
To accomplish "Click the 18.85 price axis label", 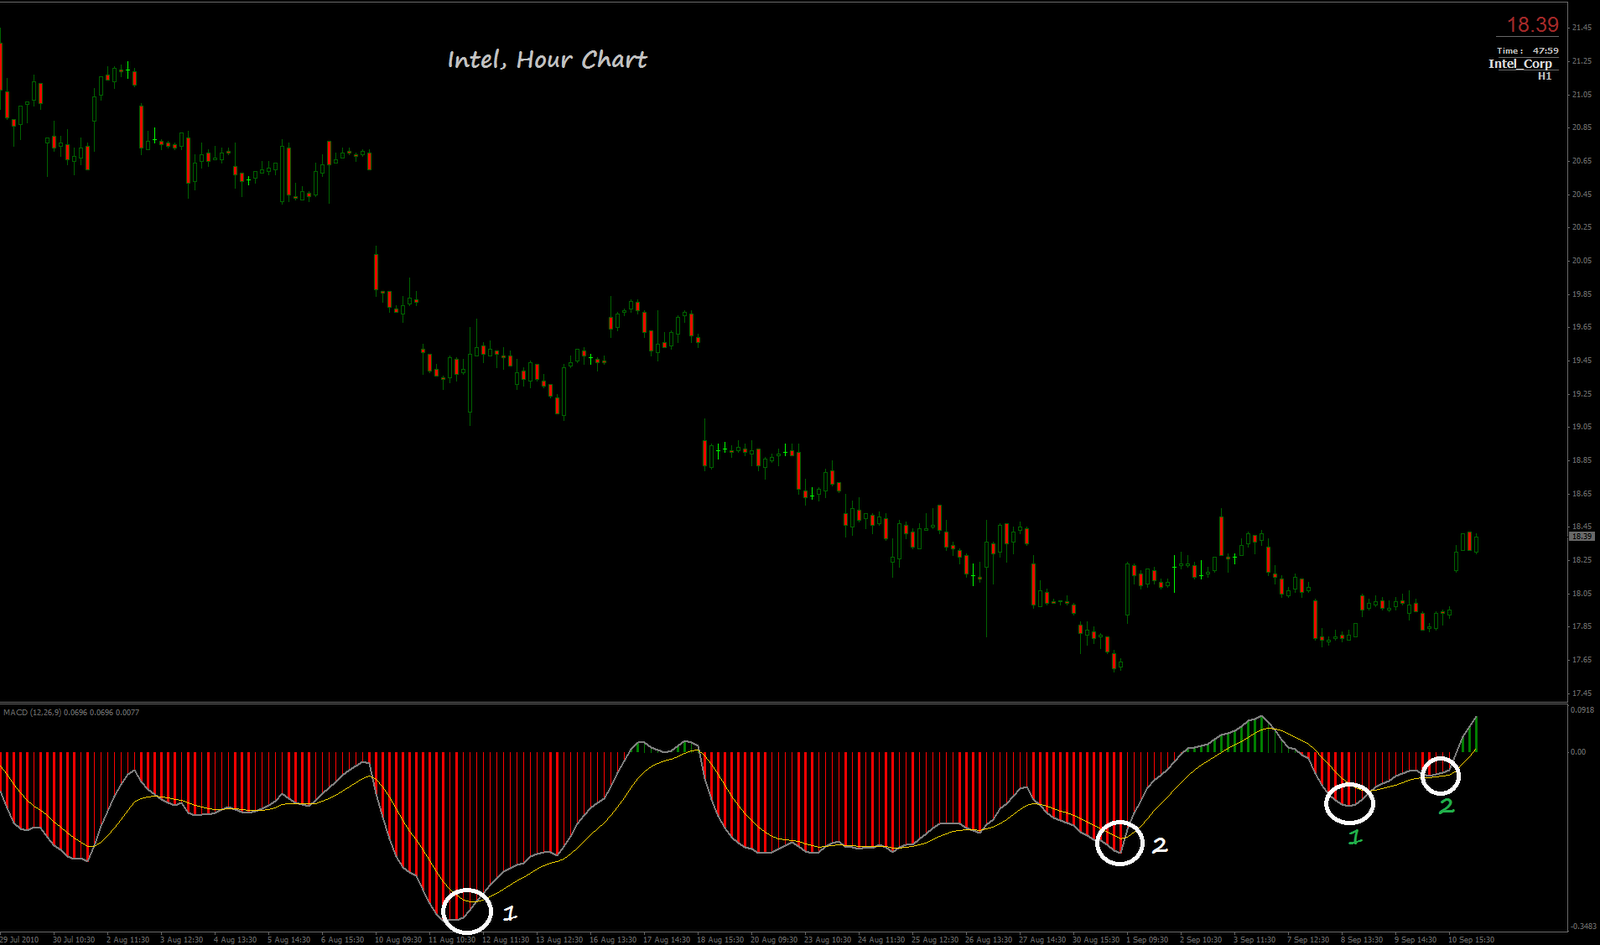I will (x=1582, y=460).
